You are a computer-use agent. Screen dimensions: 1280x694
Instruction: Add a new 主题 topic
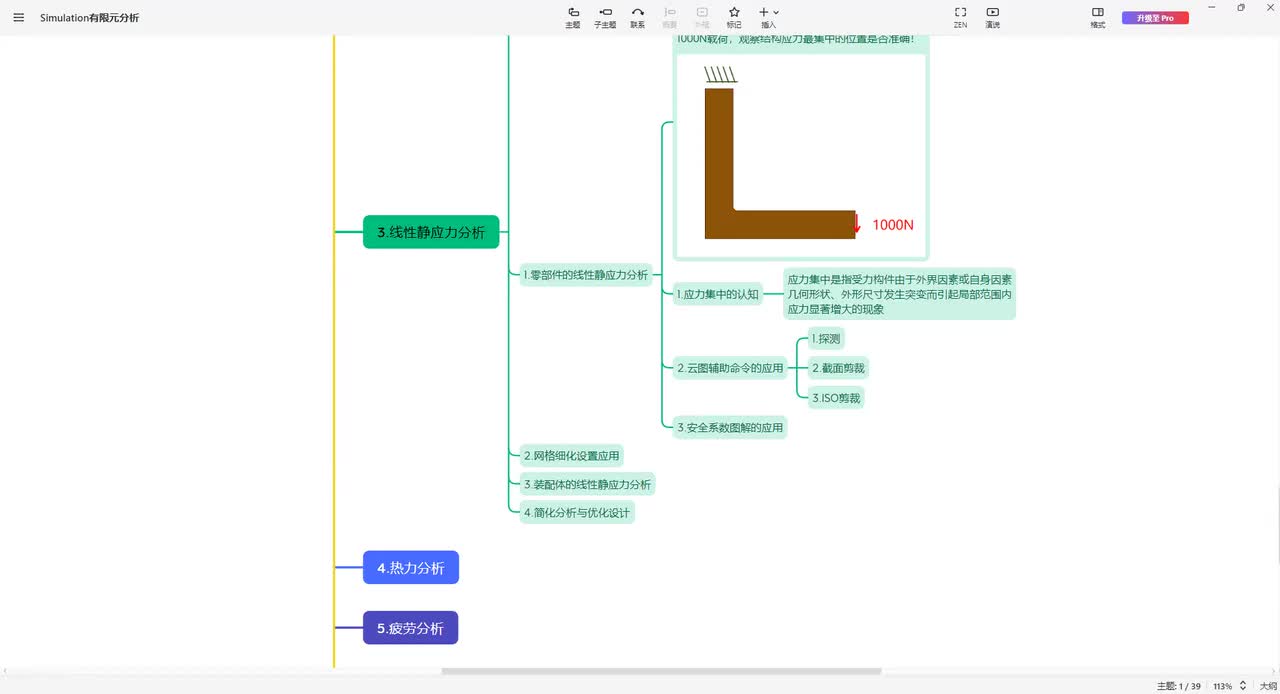(573, 17)
